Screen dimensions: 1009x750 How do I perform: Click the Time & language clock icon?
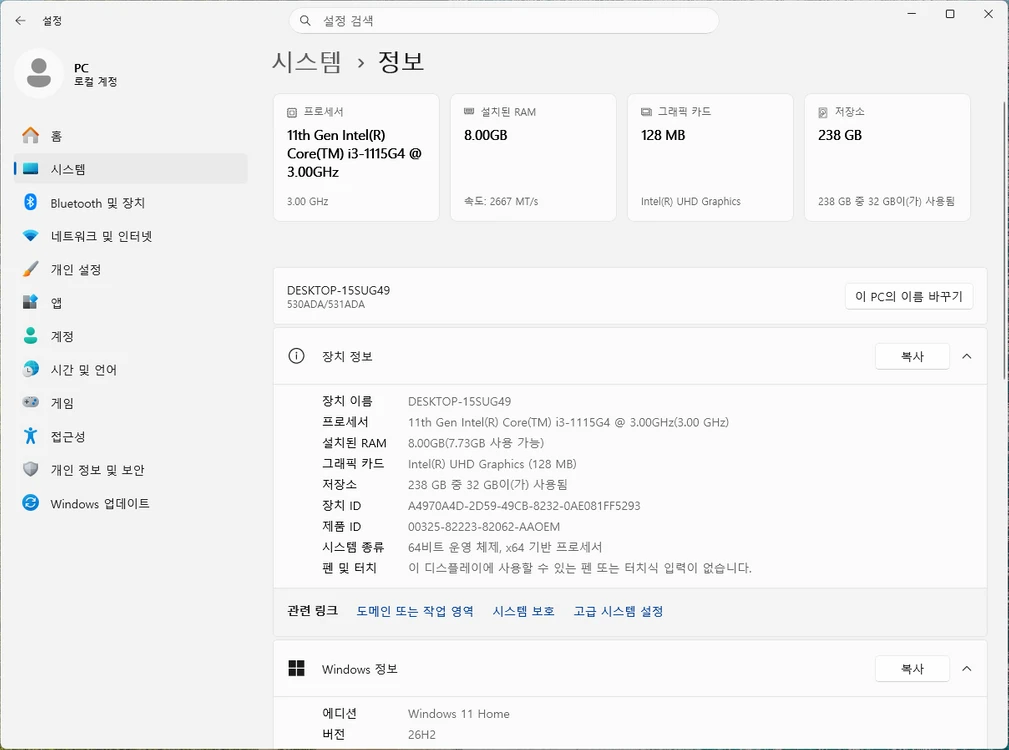pos(30,369)
